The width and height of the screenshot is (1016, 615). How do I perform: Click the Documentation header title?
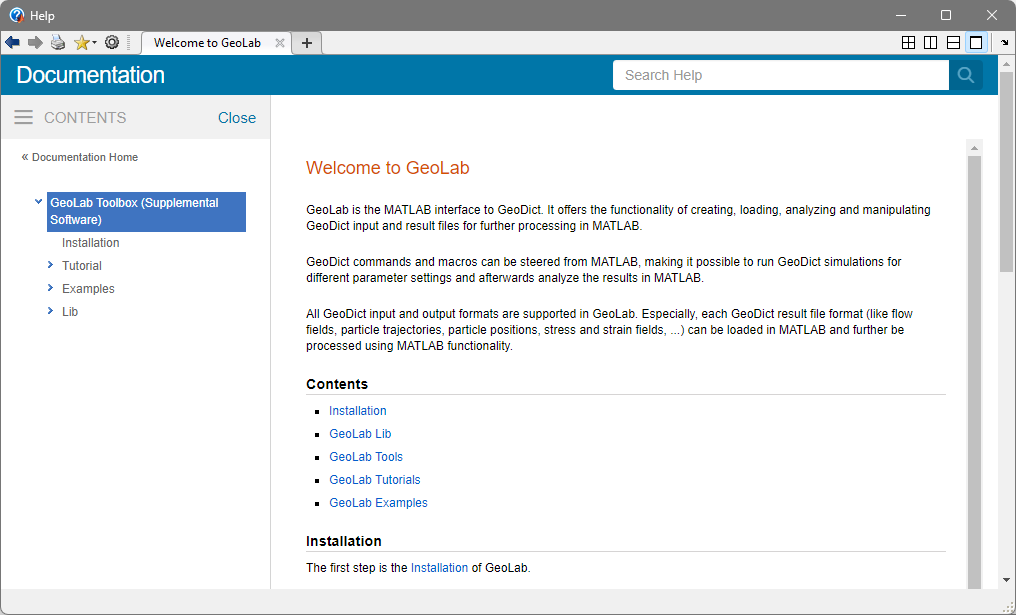(x=90, y=75)
